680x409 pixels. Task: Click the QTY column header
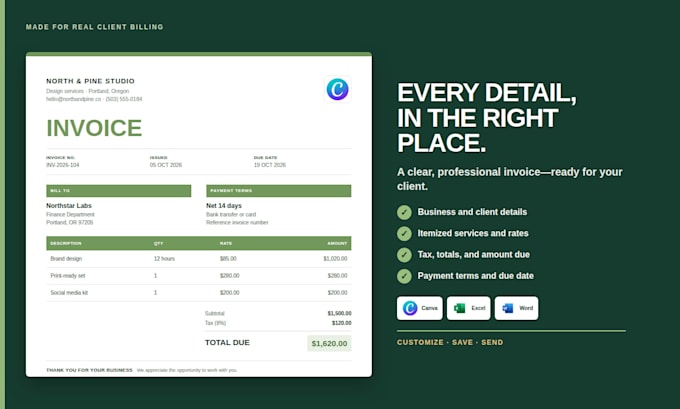(x=158, y=243)
